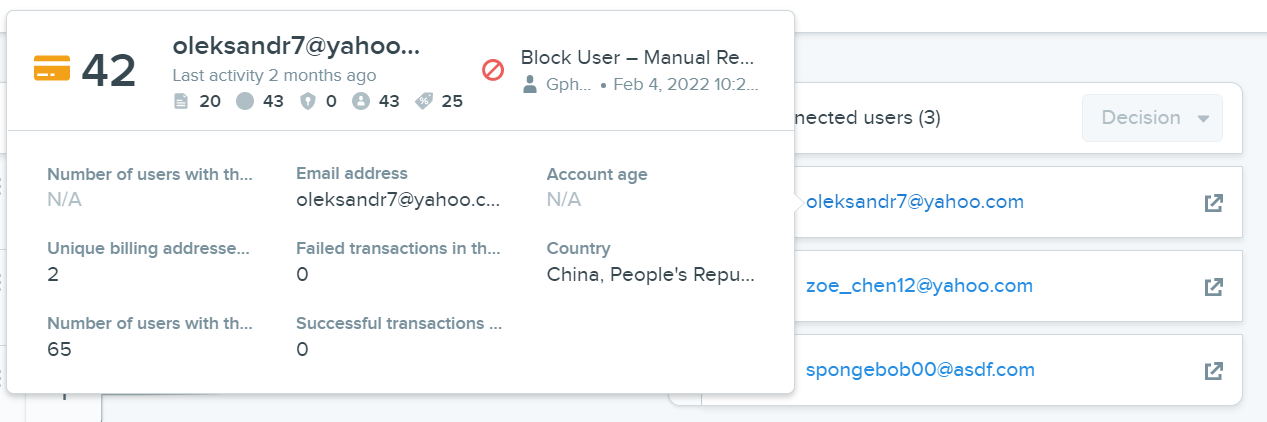Open connected user zoe_chen12@yahoo.com link
Screen dimensions: 1267x422
[919, 286]
